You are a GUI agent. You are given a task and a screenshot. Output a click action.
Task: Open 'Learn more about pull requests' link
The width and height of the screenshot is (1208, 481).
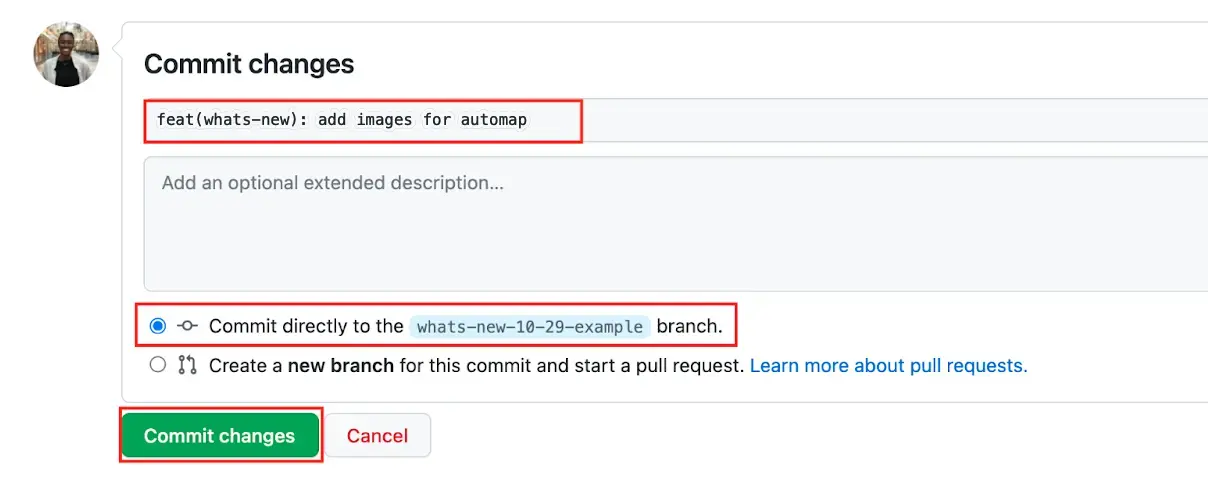(888, 366)
